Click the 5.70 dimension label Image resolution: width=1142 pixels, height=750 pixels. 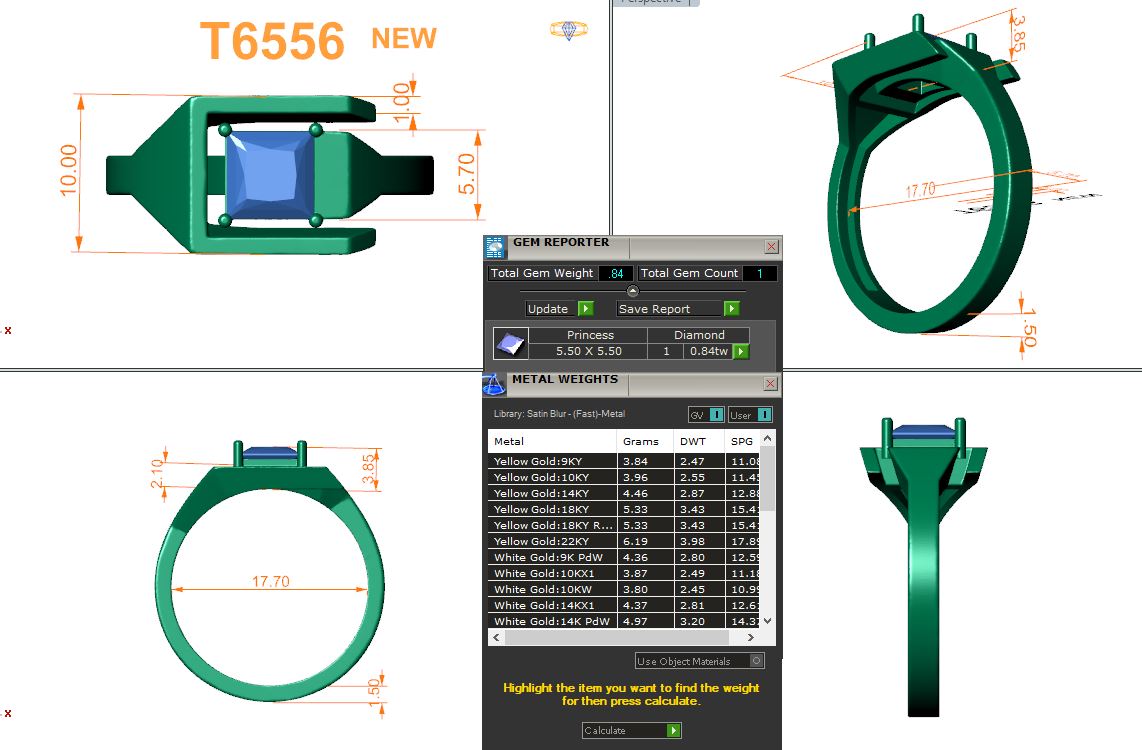click(466, 173)
